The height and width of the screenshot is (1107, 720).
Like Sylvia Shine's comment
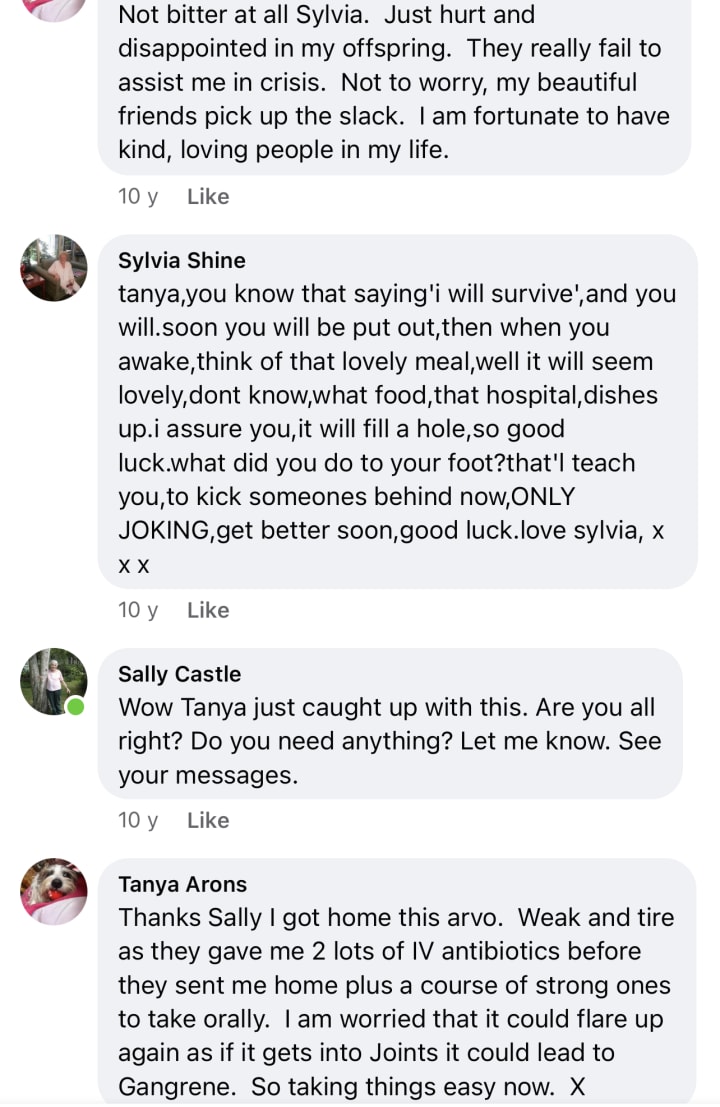208,610
